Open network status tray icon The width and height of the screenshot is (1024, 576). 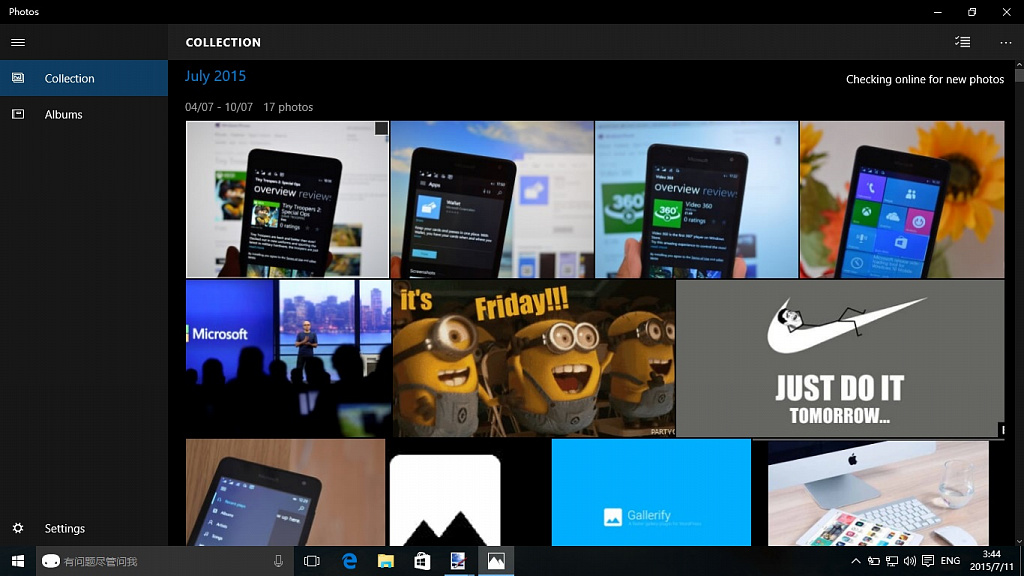[891, 561]
